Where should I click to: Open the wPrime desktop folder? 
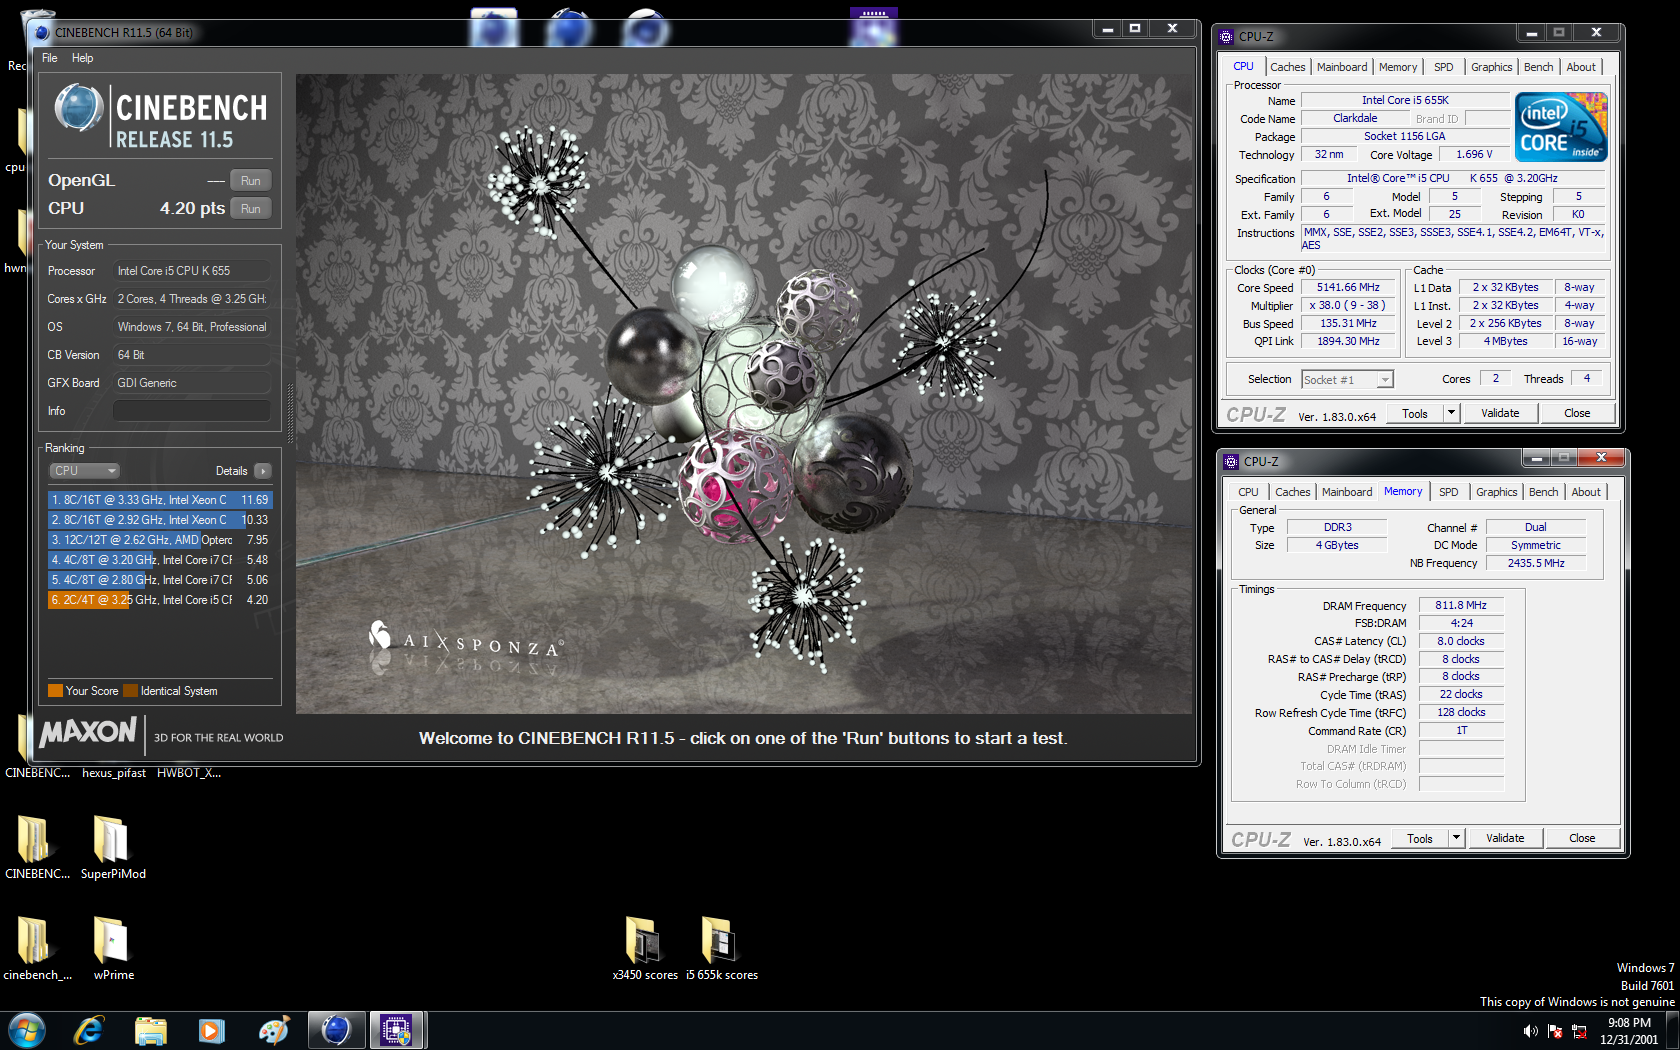(112, 947)
